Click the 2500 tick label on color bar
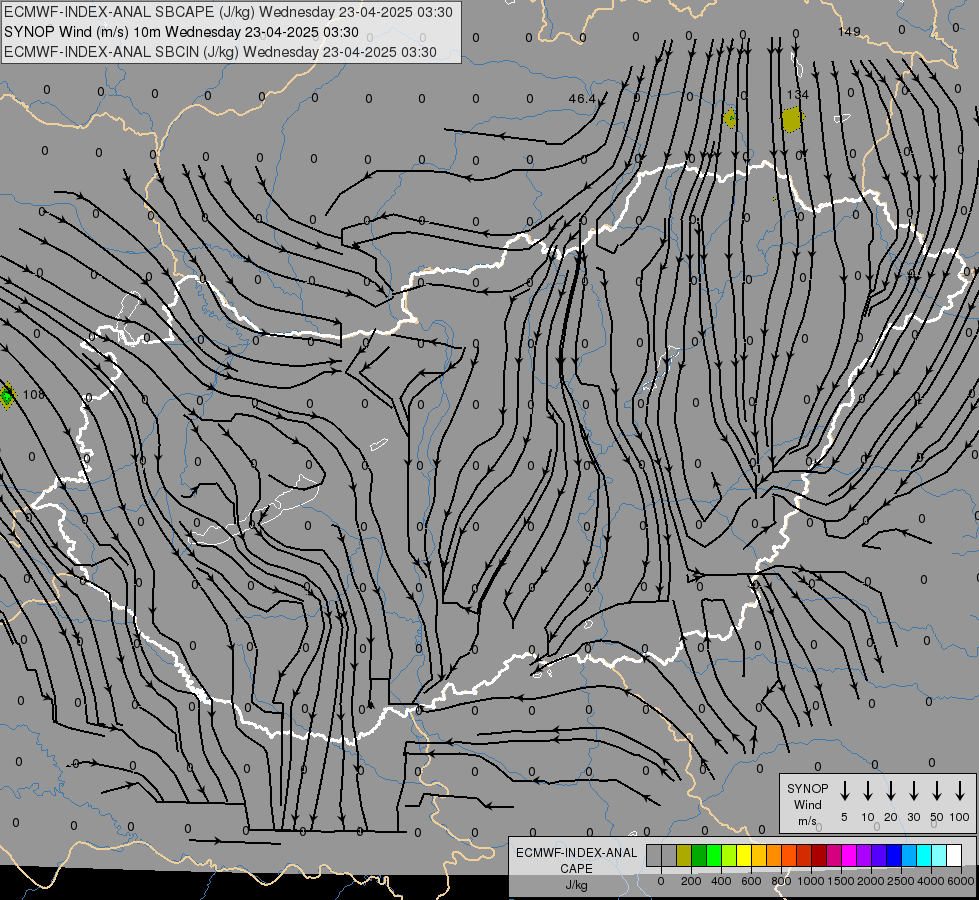 pyautogui.click(x=901, y=881)
